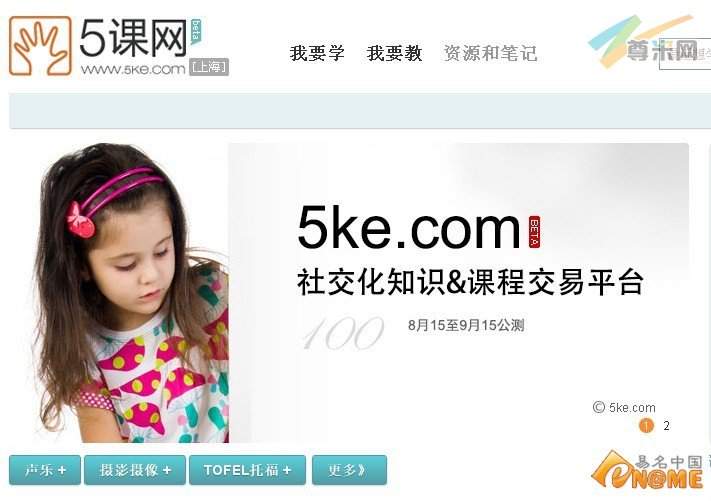Open the 我要教 menu item
Image resolution: width=711 pixels, height=501 pixels.
pyautogui.click(x=394, y=53)
